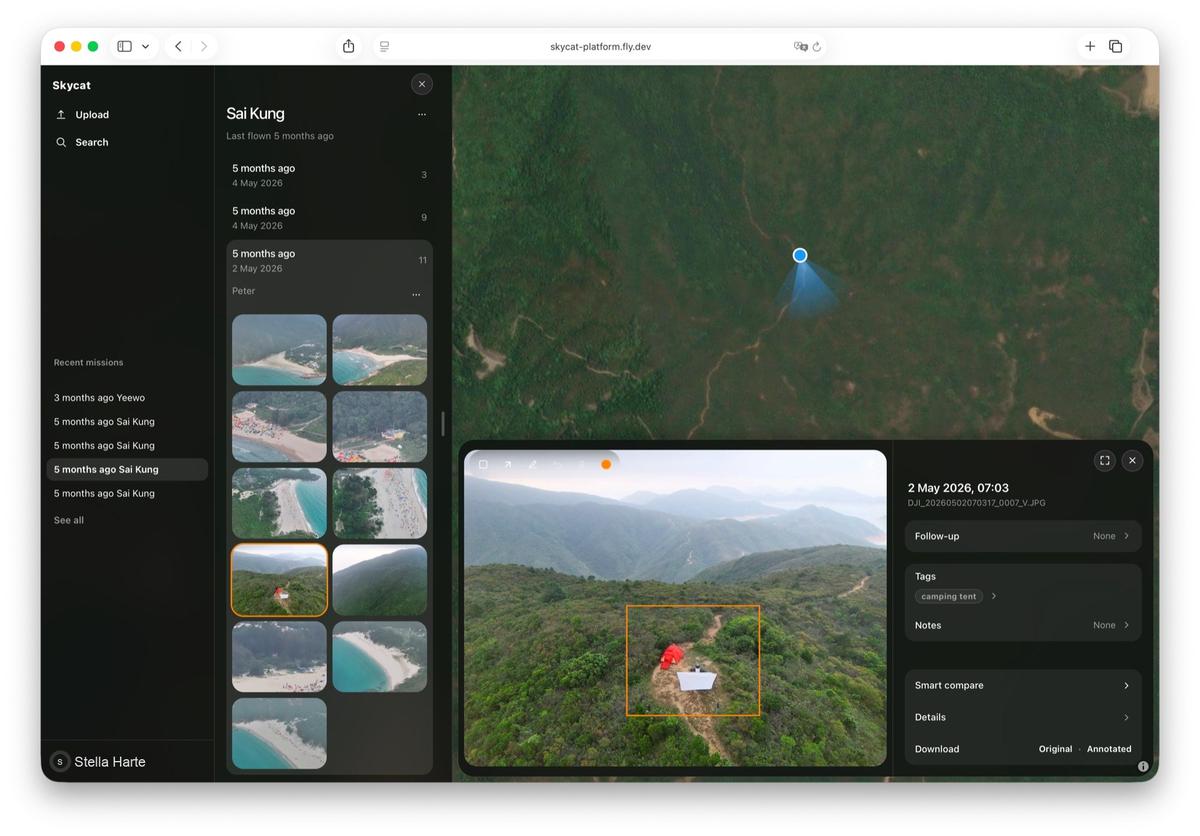
Task: Select the rectangle annotation tool
Action: pos(483,464)
